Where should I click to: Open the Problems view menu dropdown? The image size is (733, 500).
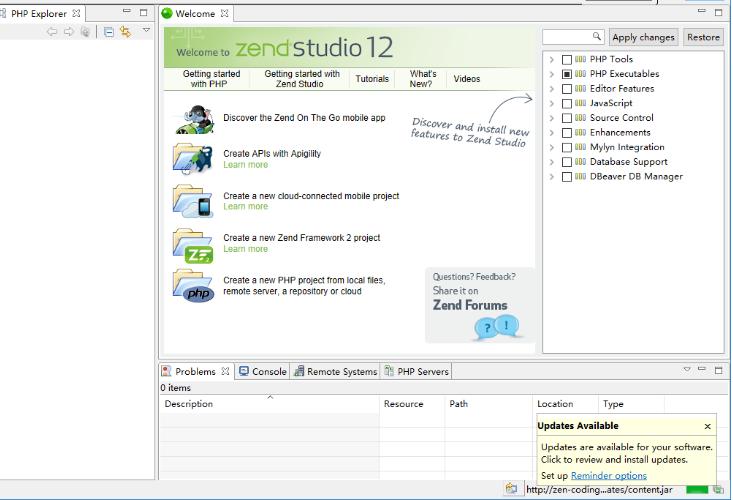tap(687, 369)
